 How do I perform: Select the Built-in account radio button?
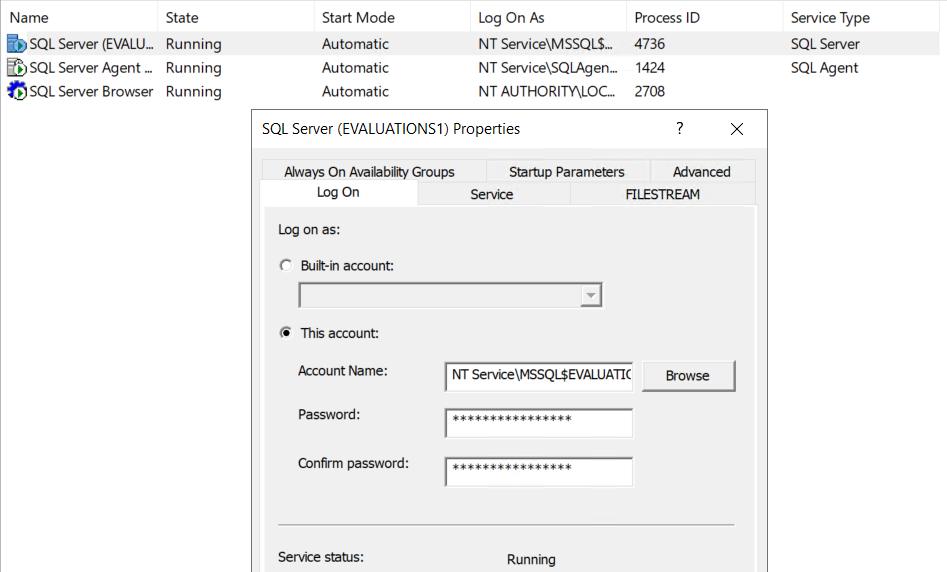[286, 266]
